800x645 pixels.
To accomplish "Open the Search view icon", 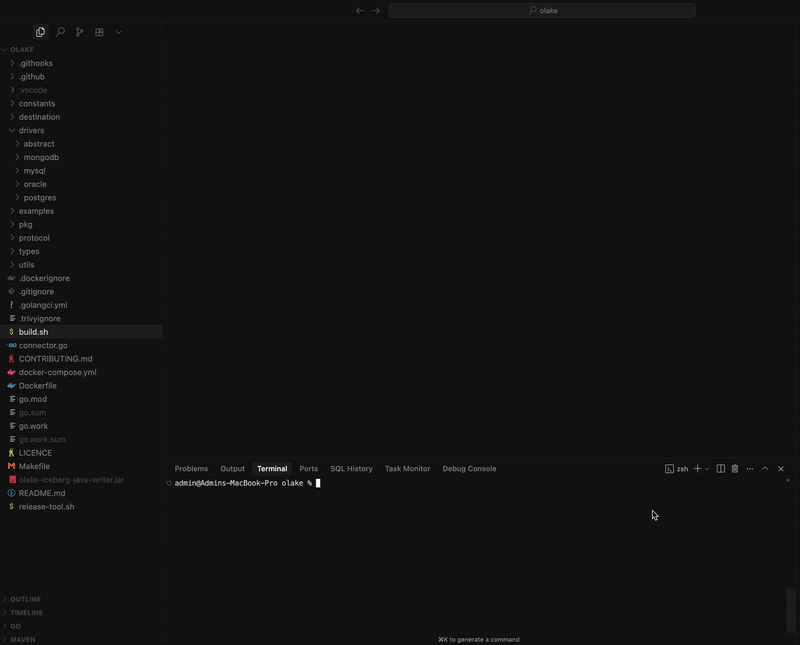I will point(60,32).
